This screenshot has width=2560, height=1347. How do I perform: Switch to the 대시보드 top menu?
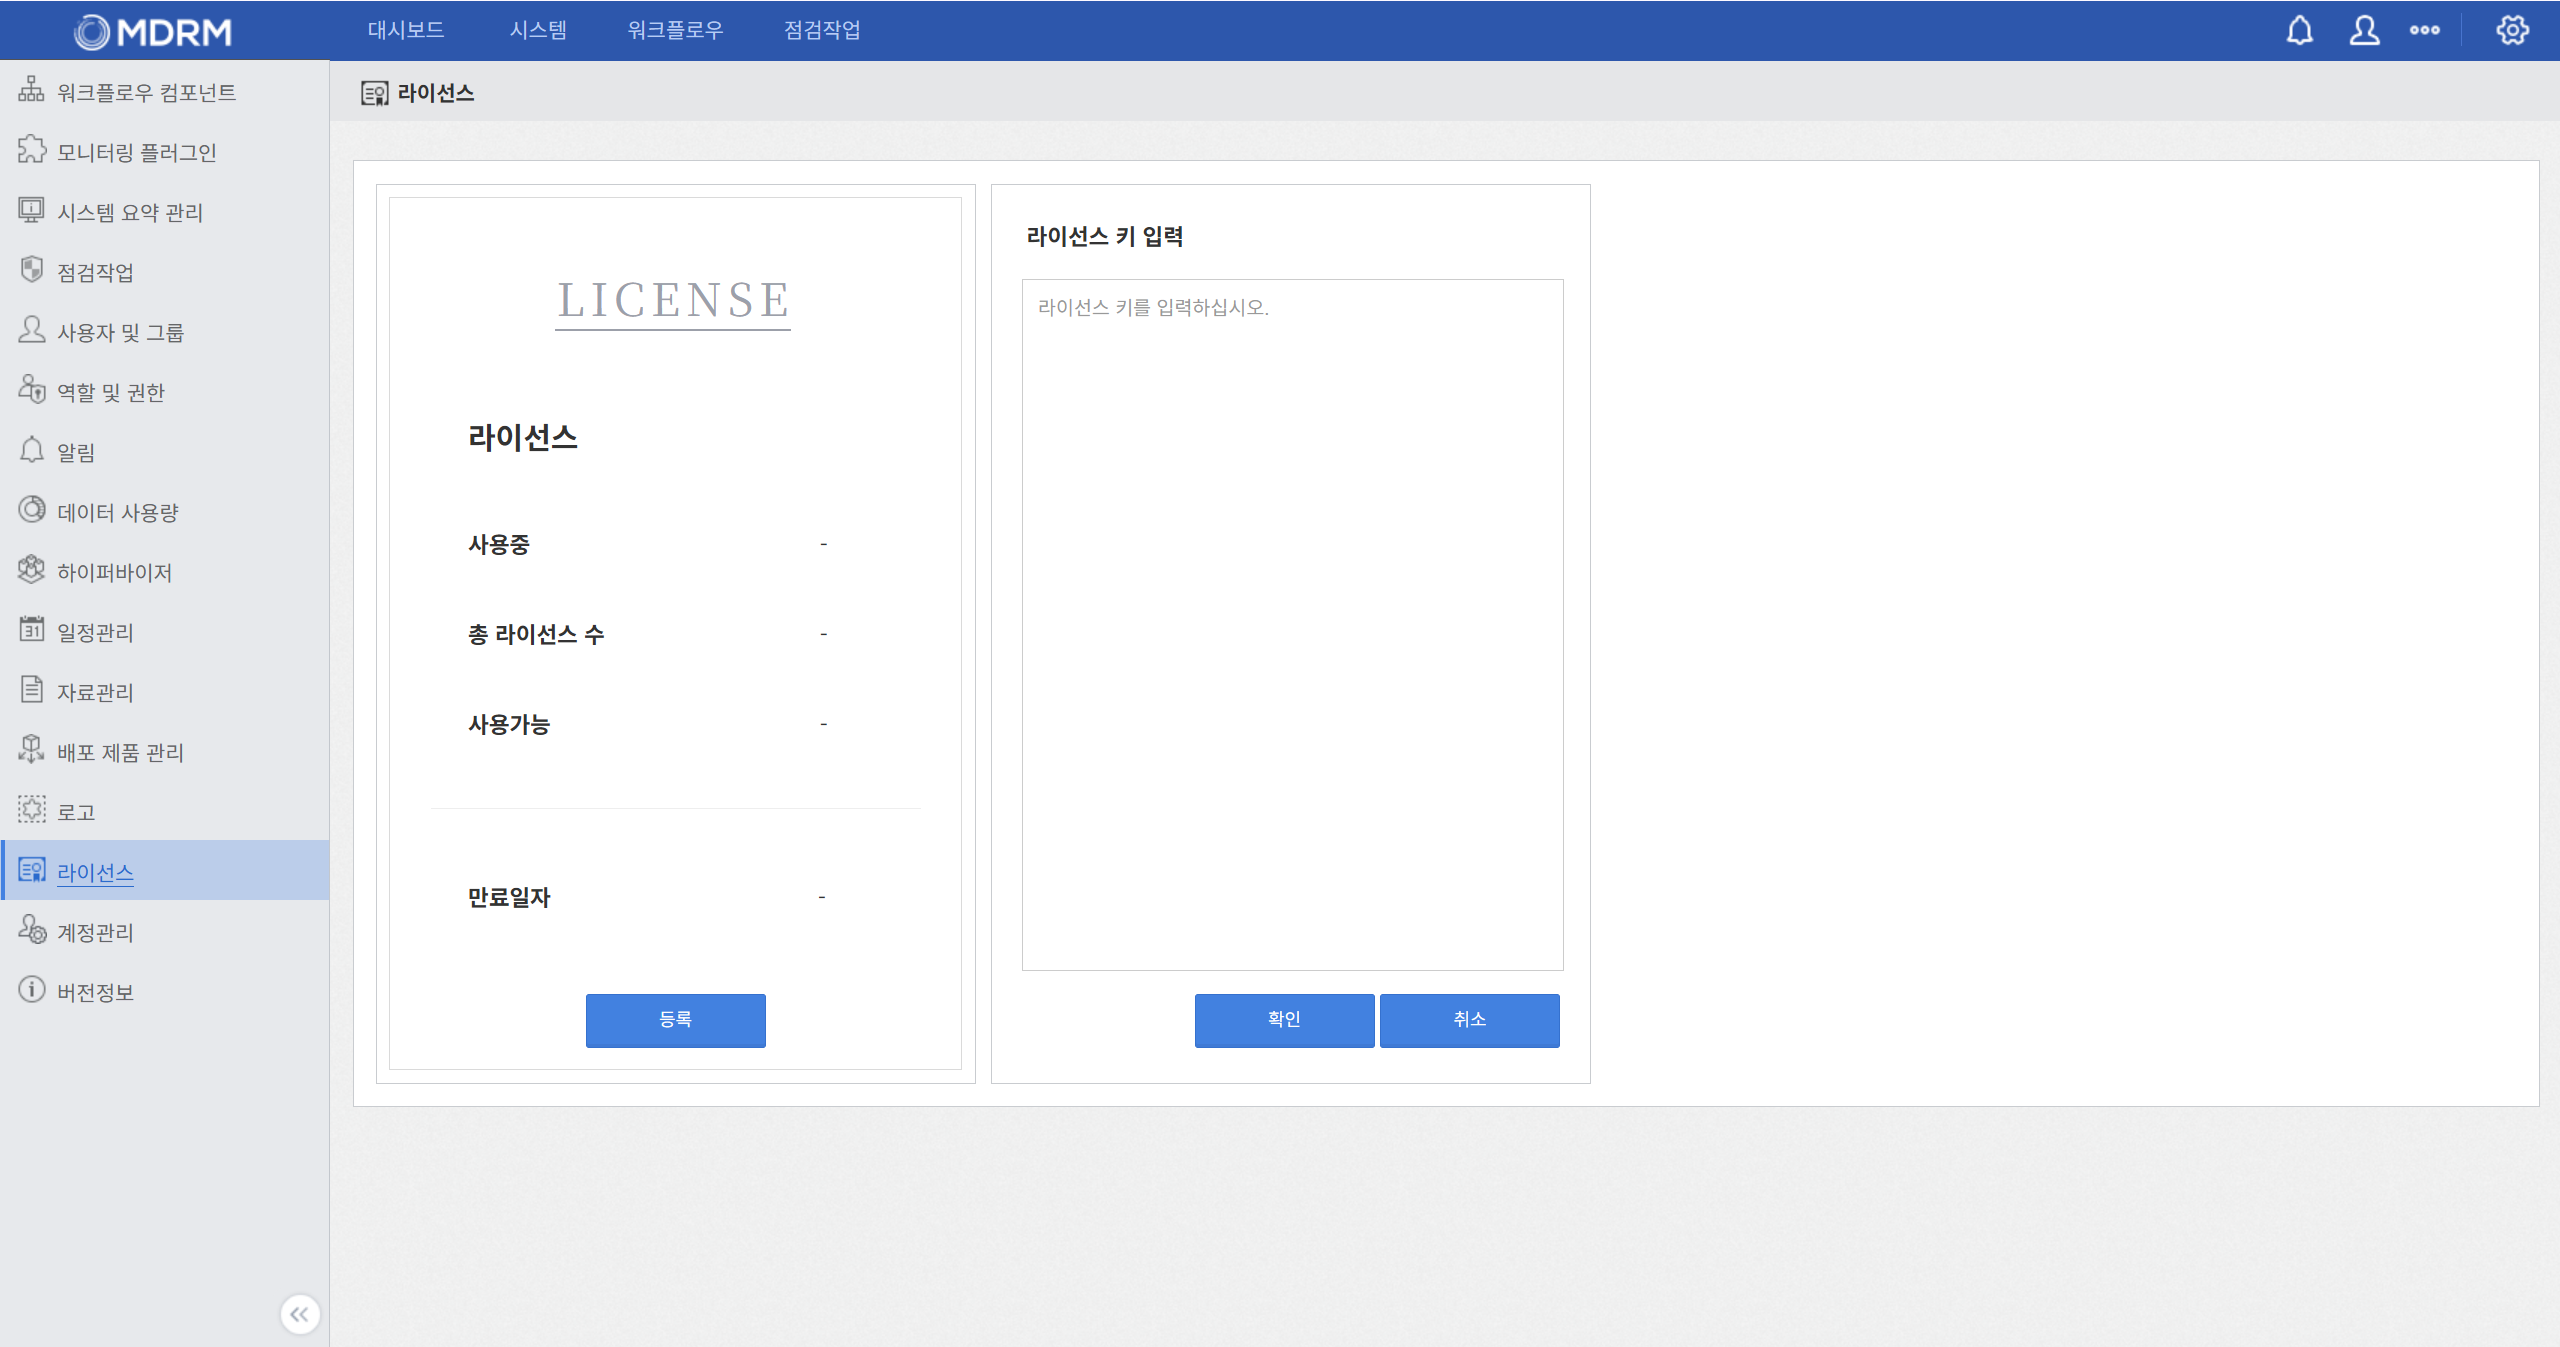(405, 30)
